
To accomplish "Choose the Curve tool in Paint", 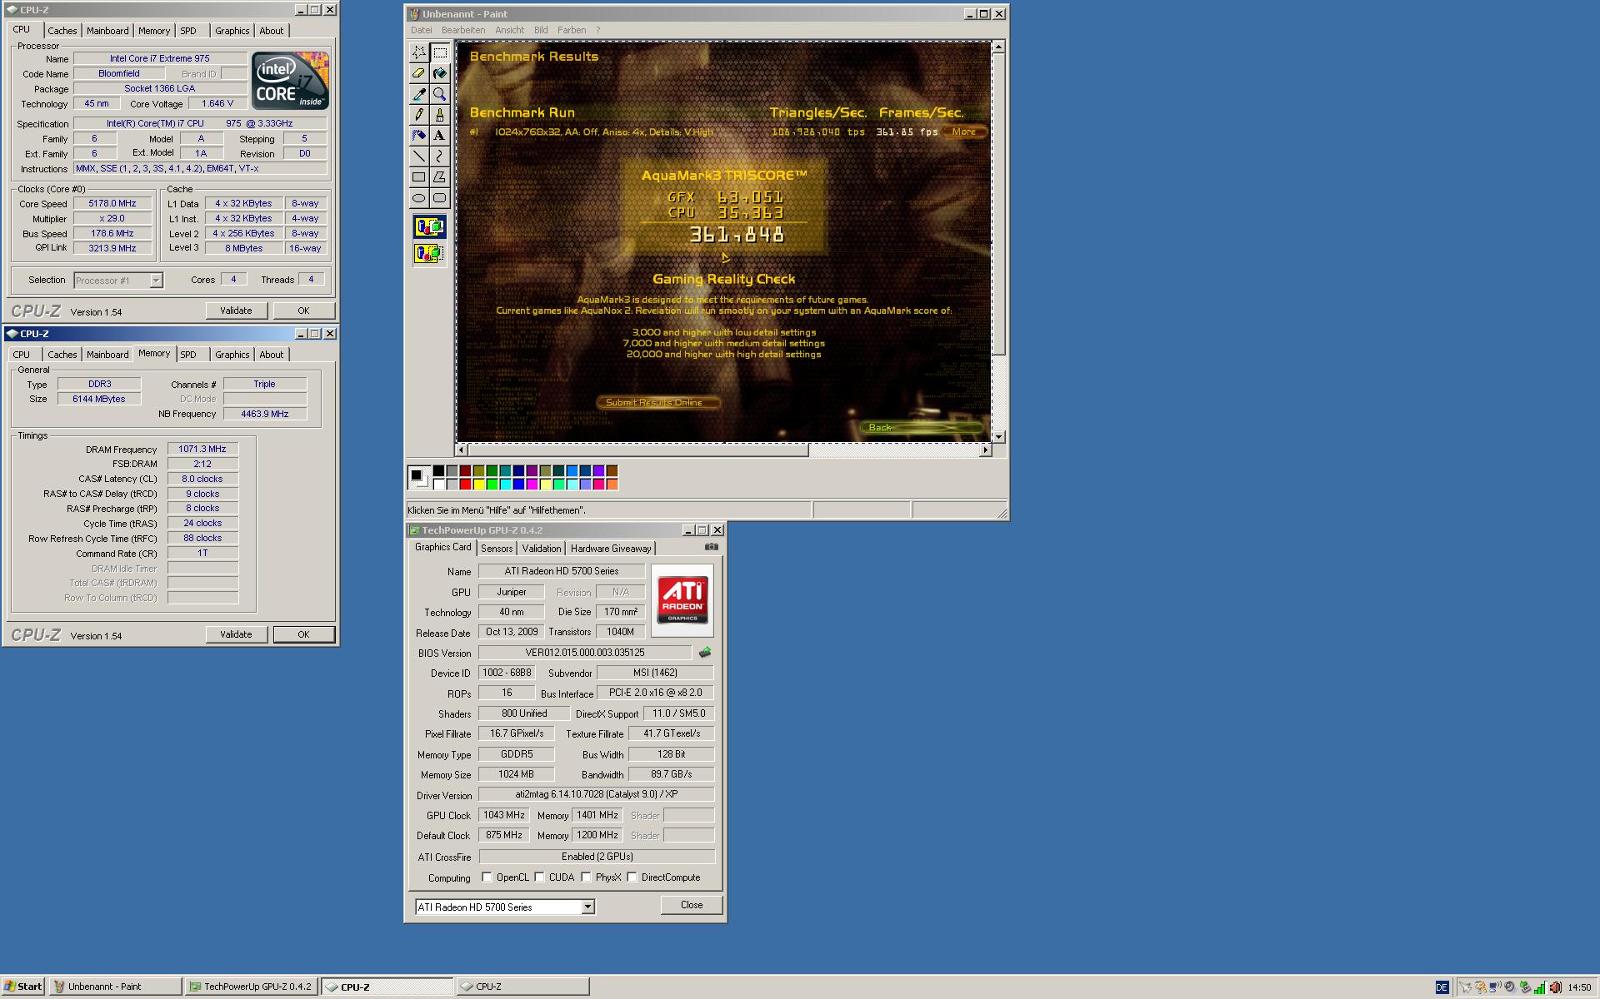I will pos(439,156).
